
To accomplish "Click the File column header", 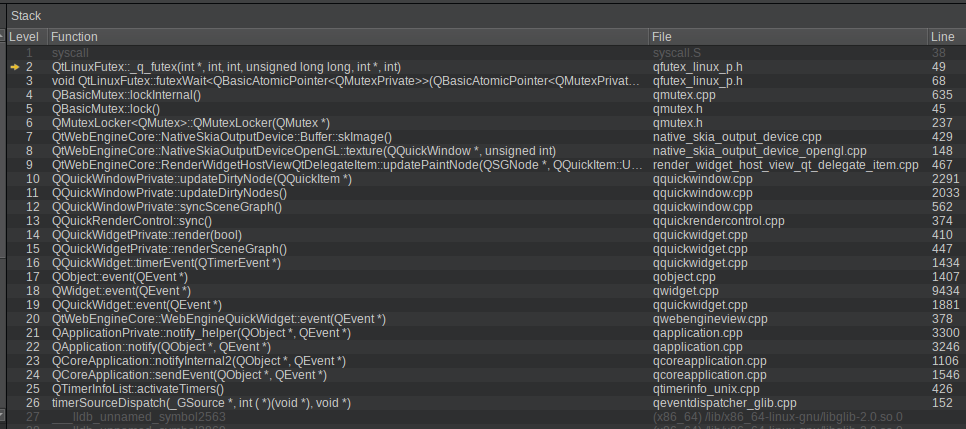I will tap(661, 36).
